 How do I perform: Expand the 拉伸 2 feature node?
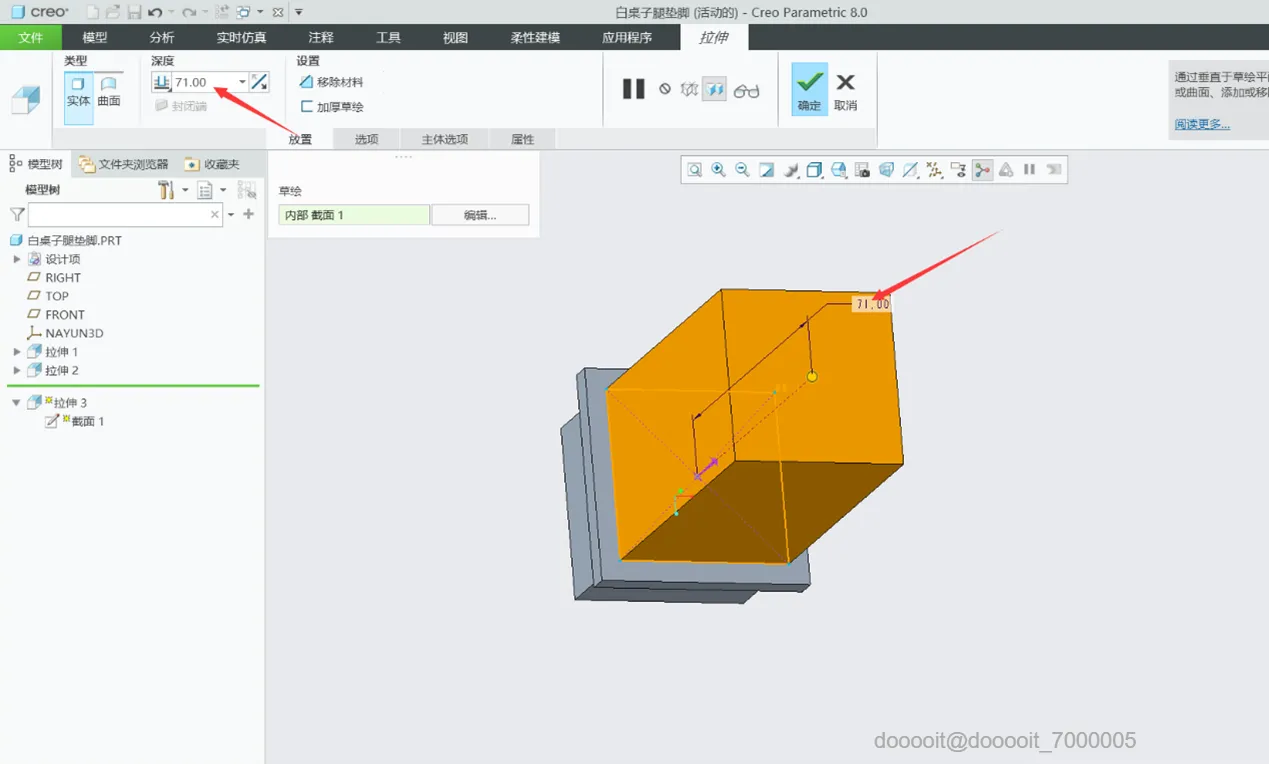coord(17,370)
